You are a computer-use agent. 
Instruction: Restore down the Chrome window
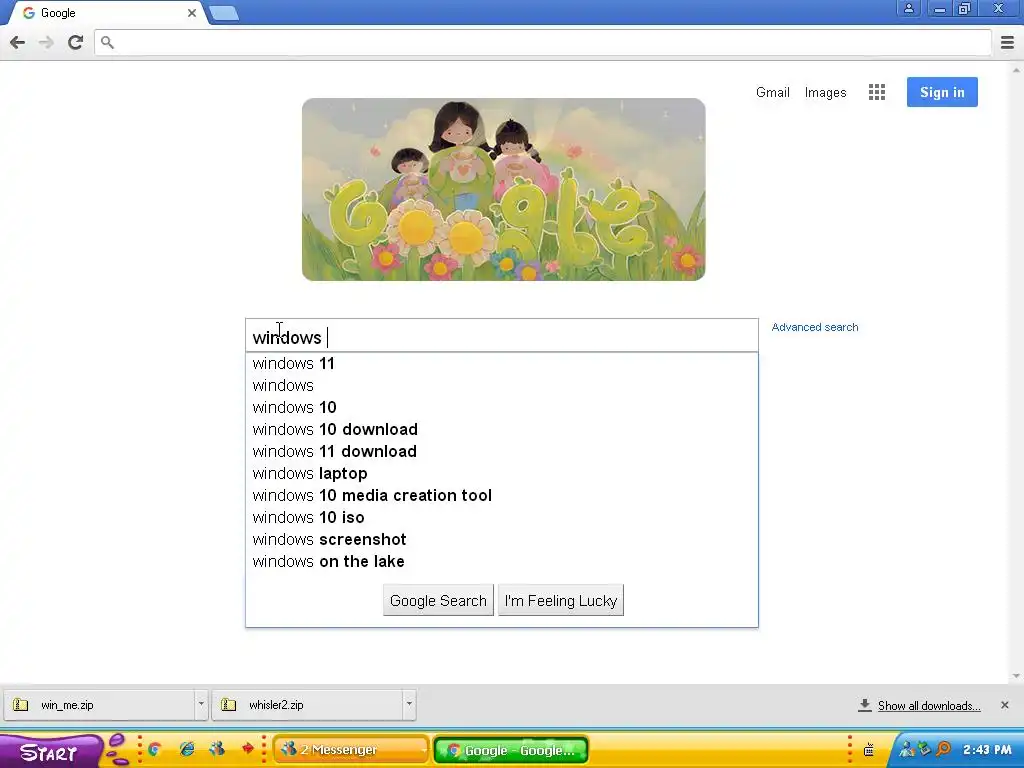click(965, 8)
